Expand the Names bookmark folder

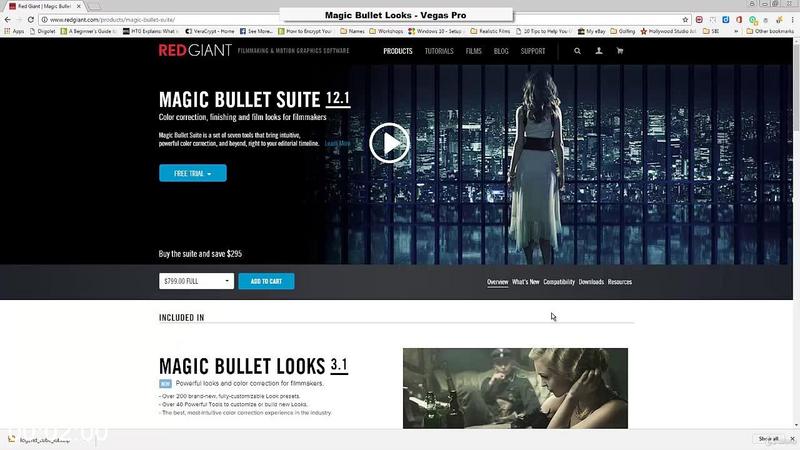[x=352, y=31]
